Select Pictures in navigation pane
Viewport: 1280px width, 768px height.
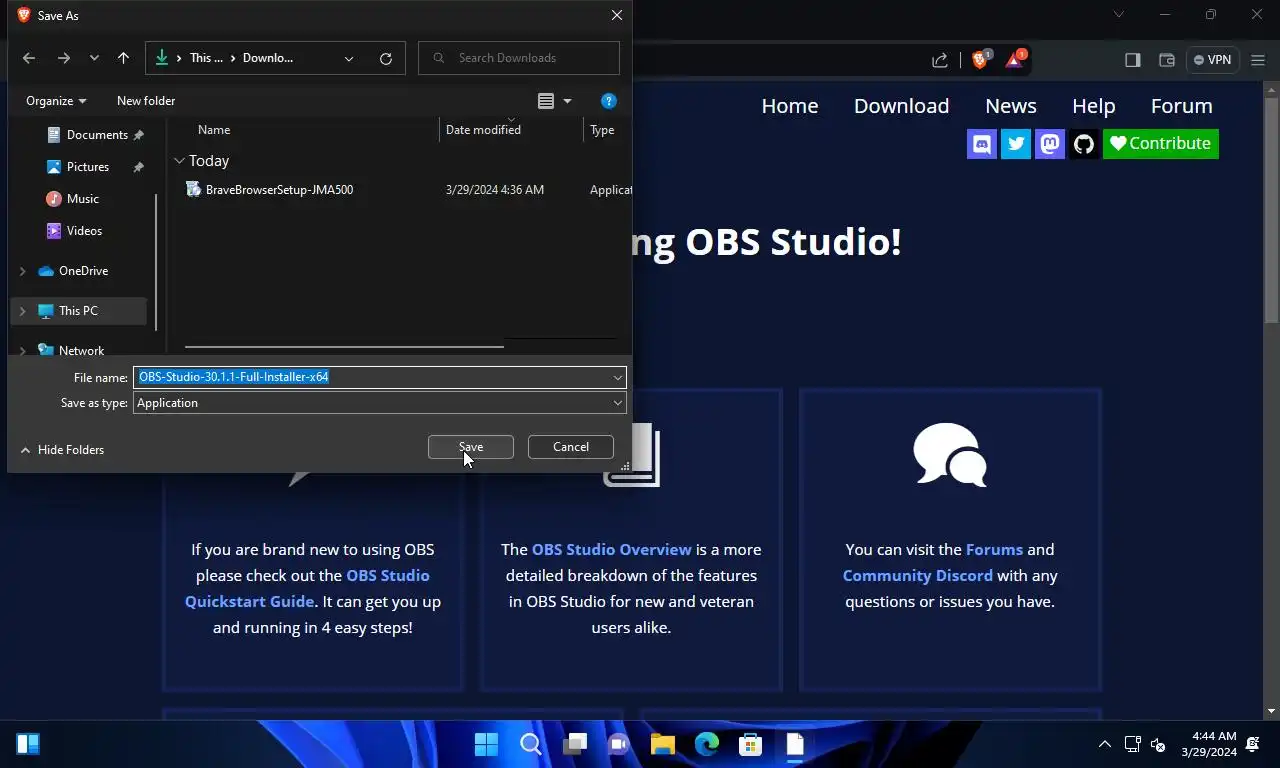pos(88,167)
